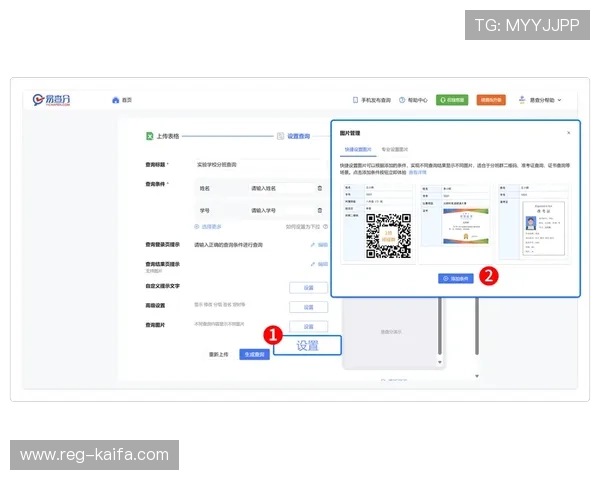Focus the 查询标题 input field
Screen dimensions: 600x480
[261, 165]
